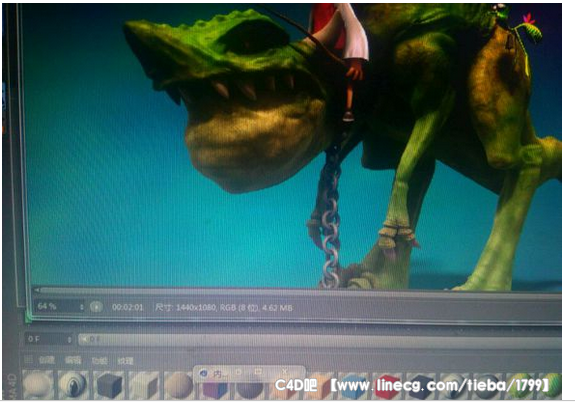Maximize the small 内 floating window
The width and height of the screenshot is (575, 402).
(259, 372)
